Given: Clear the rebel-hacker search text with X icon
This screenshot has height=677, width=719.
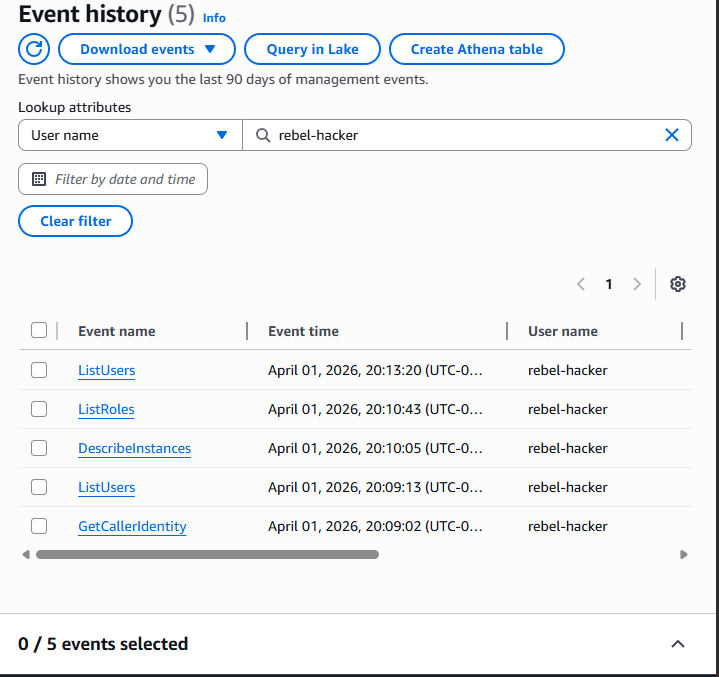Looking at the screenshot, I should (x=672, y=135).
